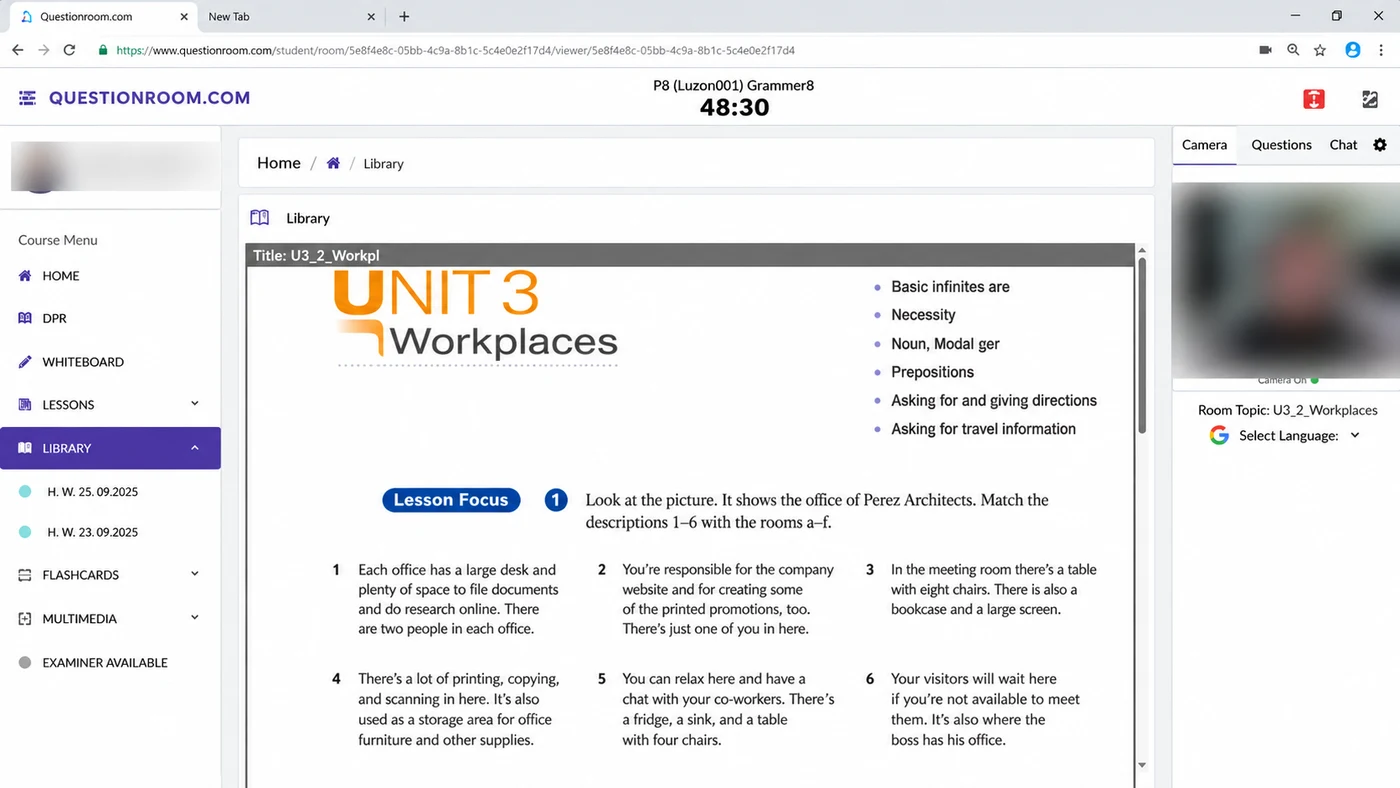Click the camera icon in address bar
The image size is (1400, 788).
tap(1265, 50)
